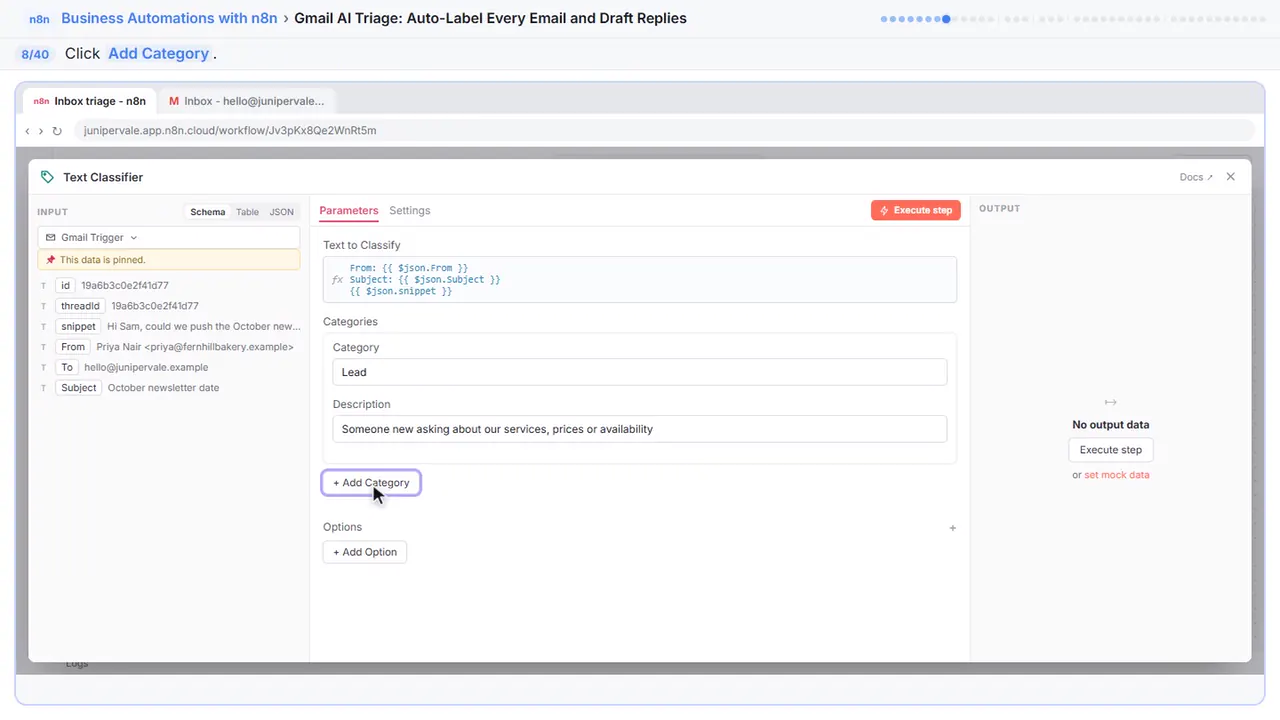Click the Add Category button
The width and height of the screenshot is (1280, 720).
point(371,483)
